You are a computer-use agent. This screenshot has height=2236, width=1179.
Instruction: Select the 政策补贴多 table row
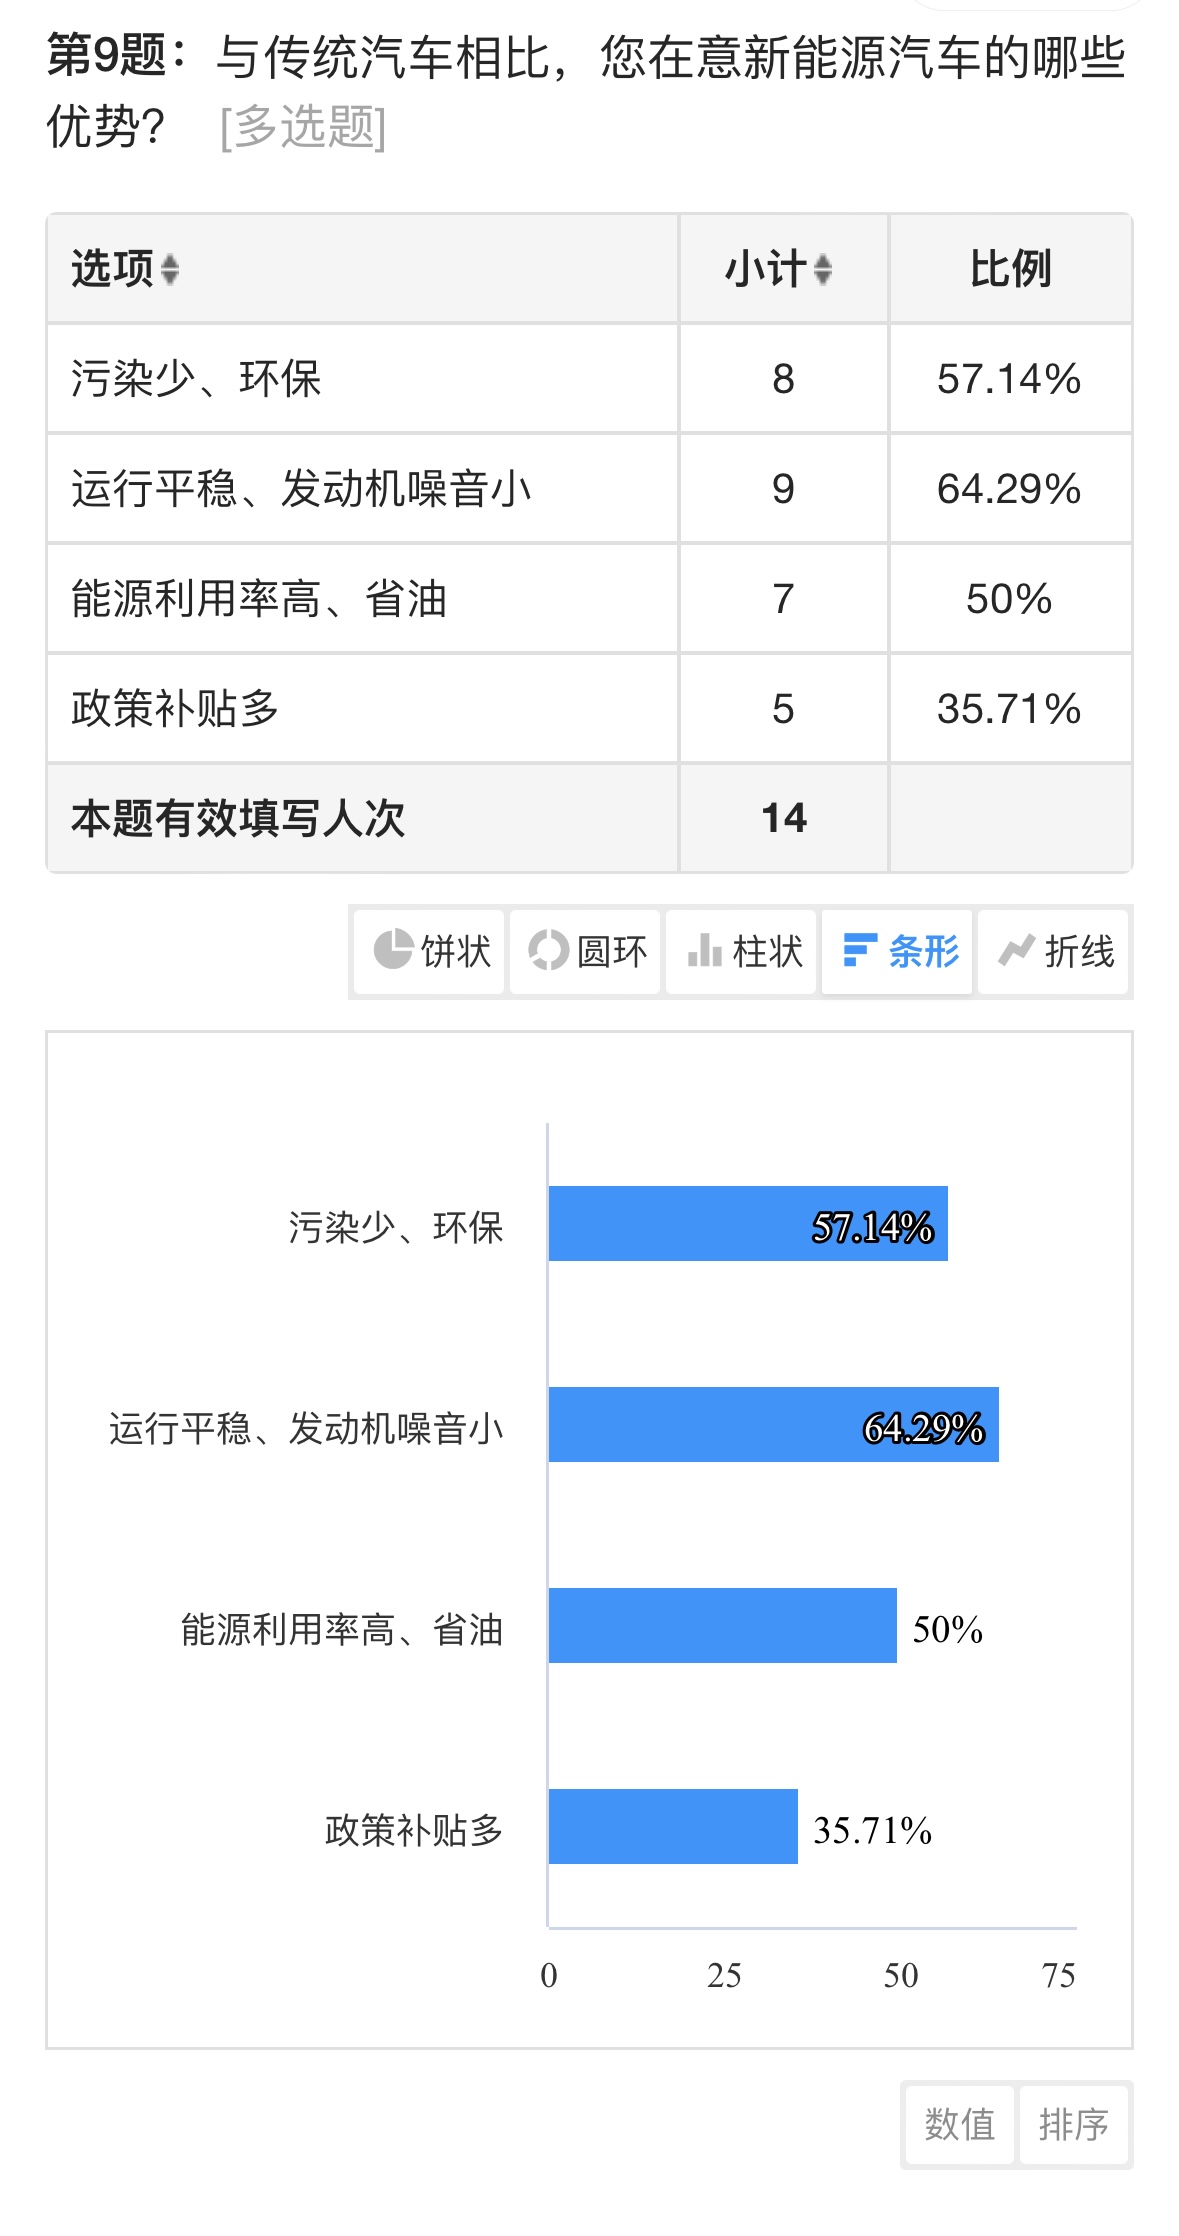(589, 709)
